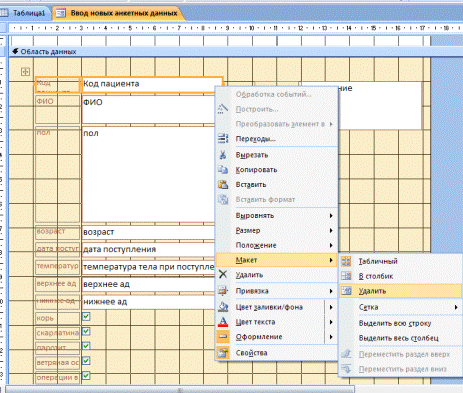463x393 pixels.
Task: Expand the Сетка submenu
Action: click(456, 307)
